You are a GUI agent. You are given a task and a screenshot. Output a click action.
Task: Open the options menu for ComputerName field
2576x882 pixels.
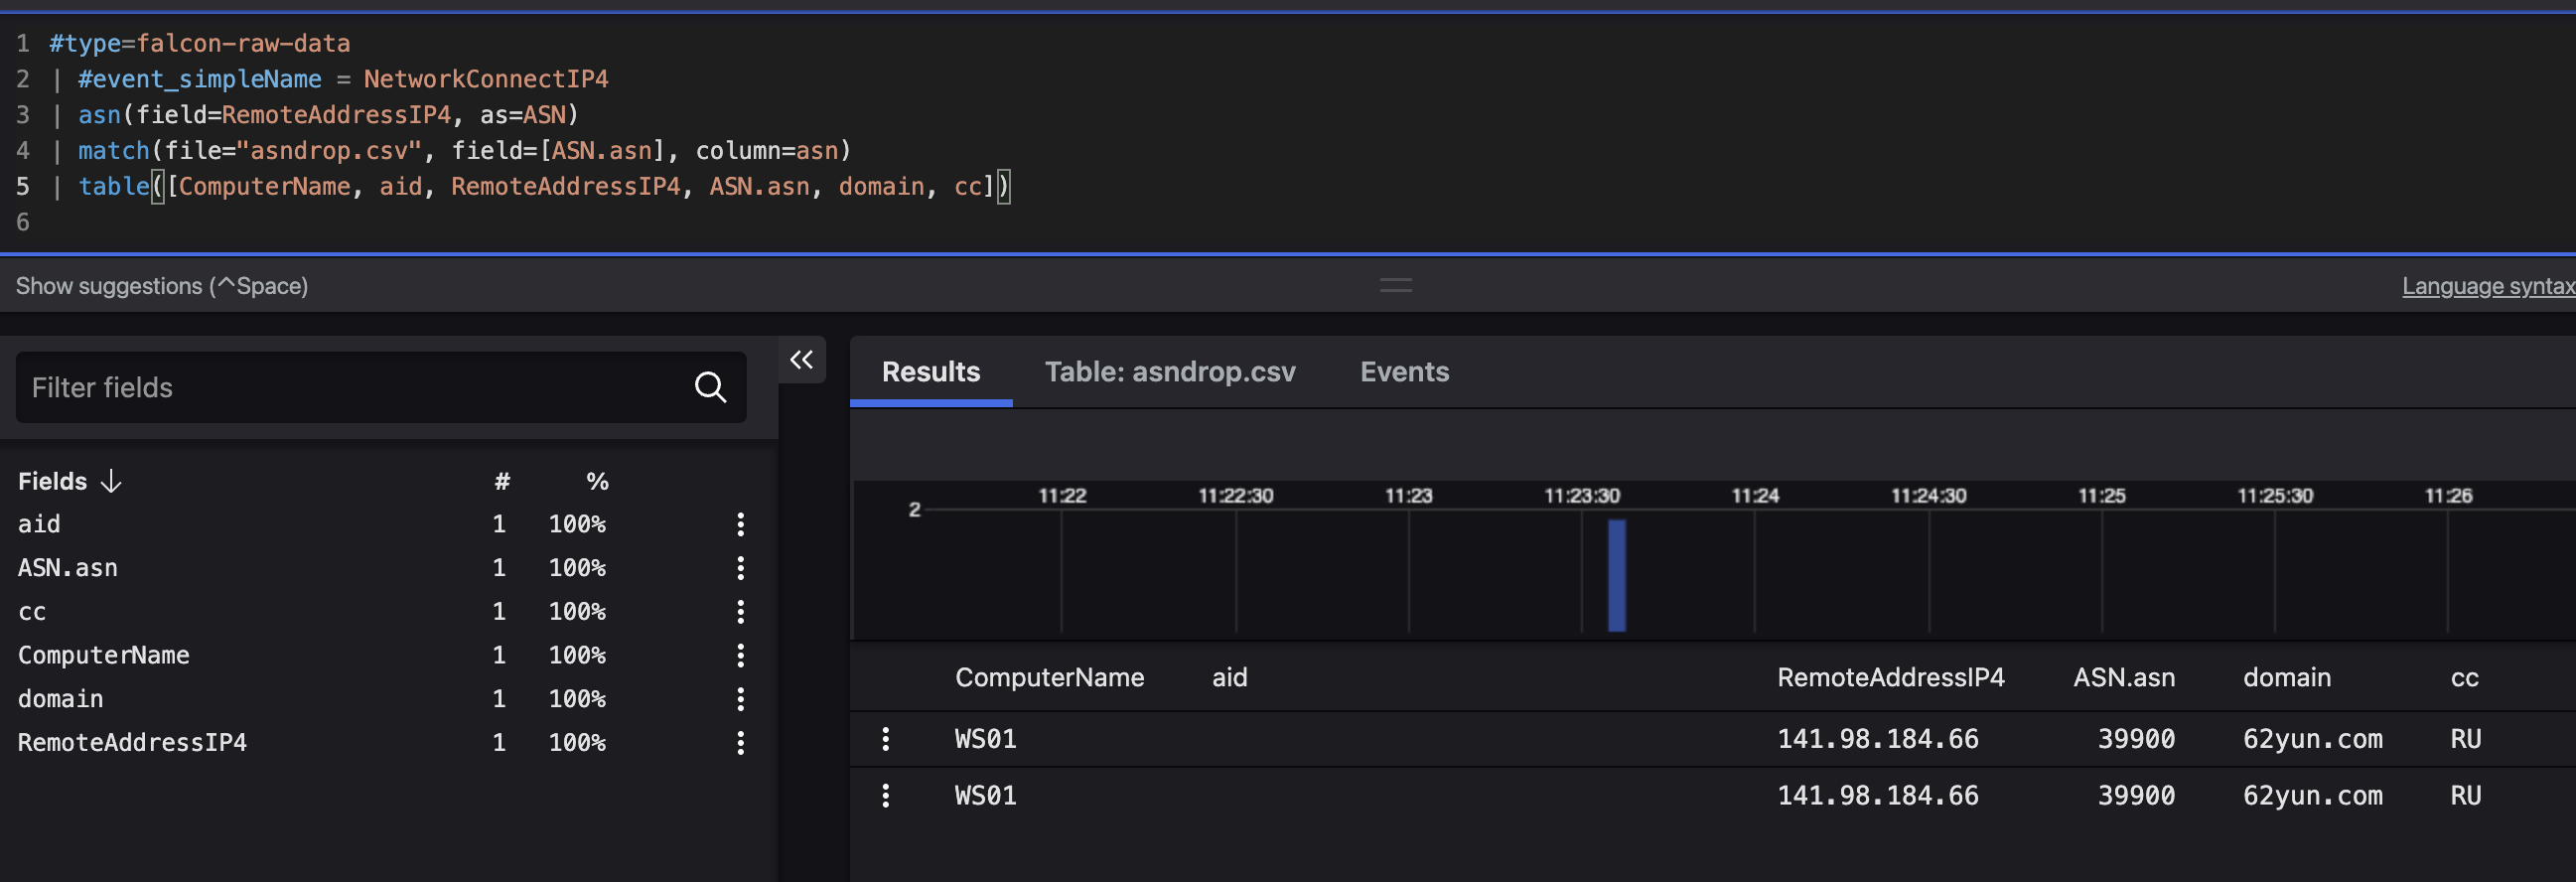click(741, 655)
